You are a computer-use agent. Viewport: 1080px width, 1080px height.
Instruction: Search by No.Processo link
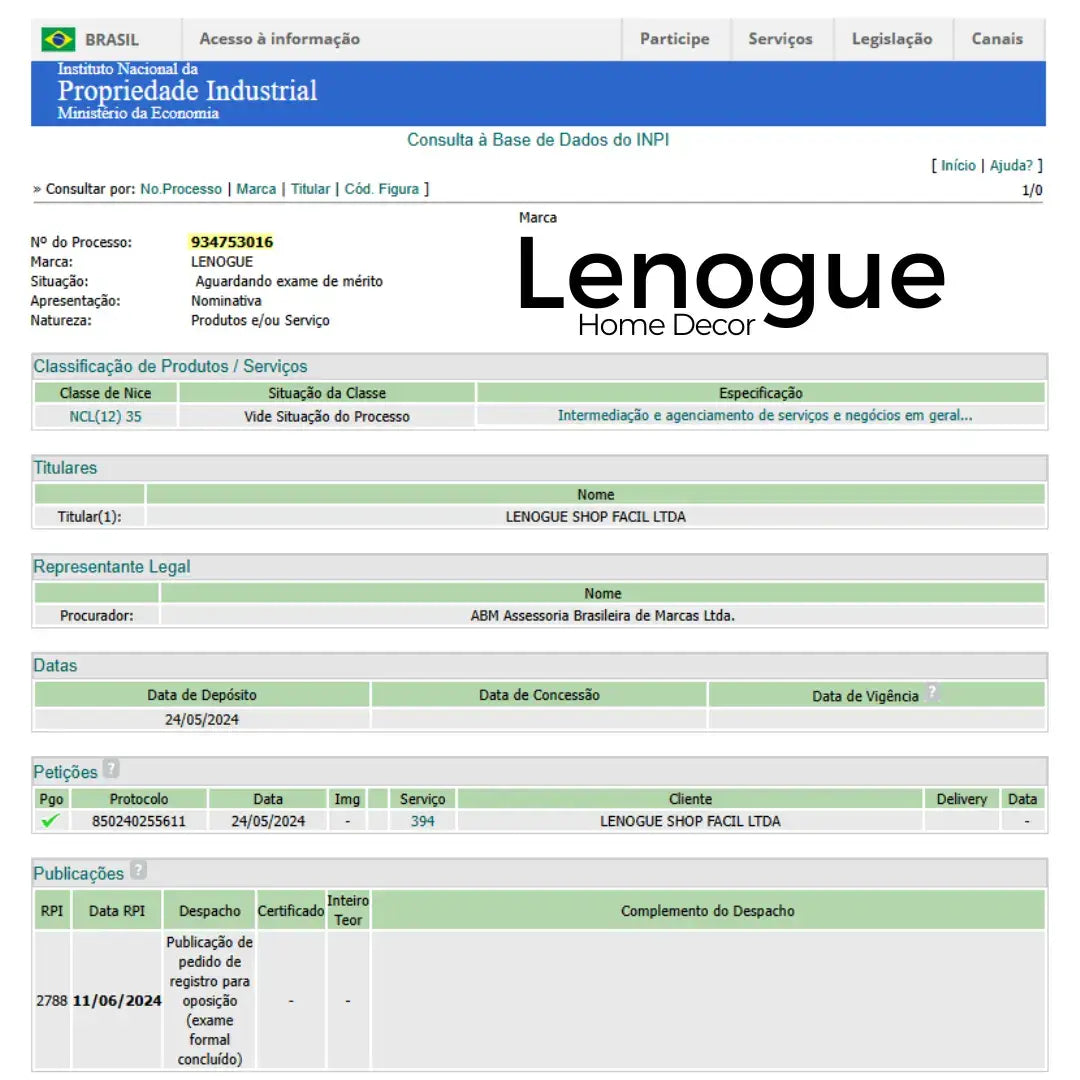tap(181, 189)
